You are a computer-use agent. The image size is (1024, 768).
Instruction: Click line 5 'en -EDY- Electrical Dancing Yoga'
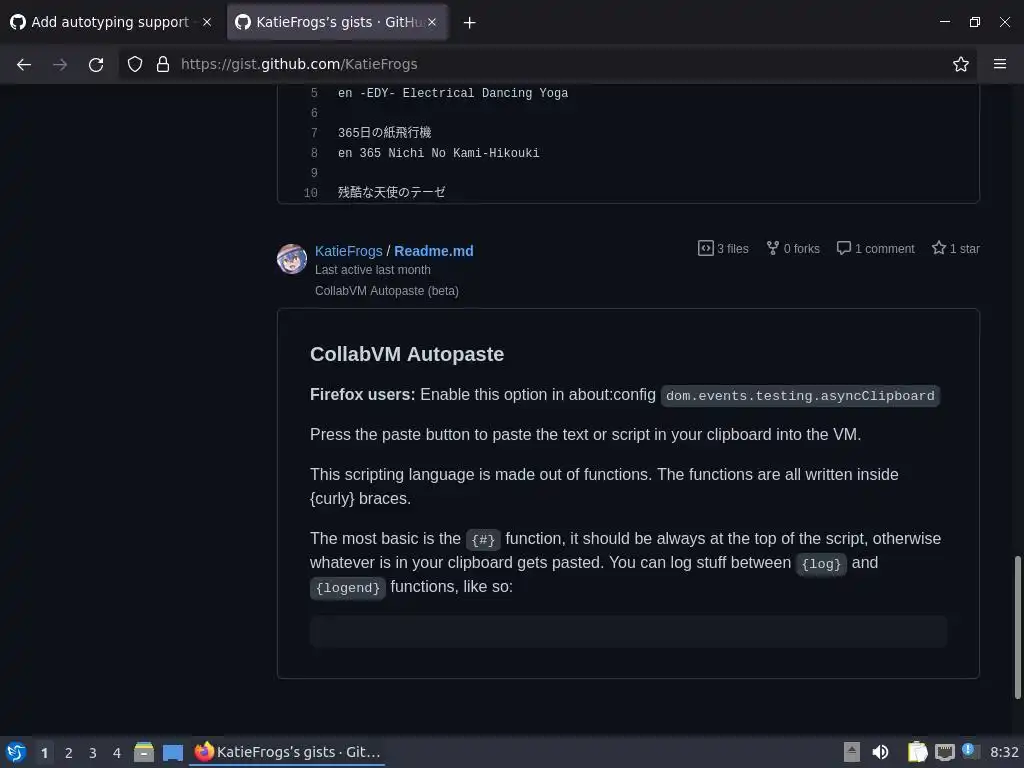453,93
